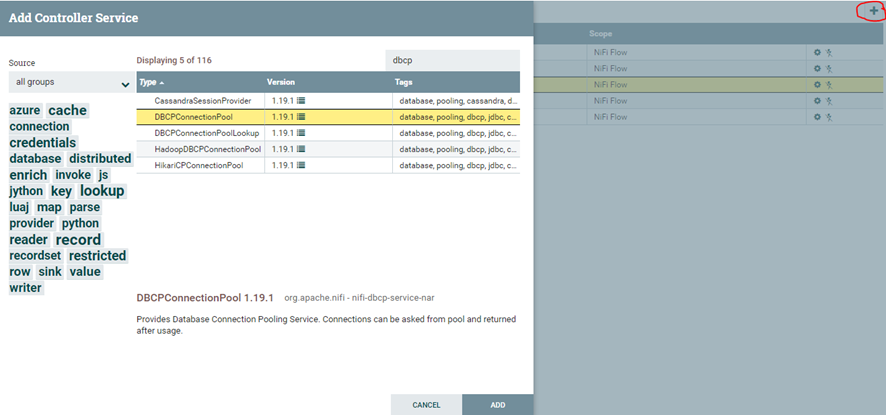Screen dimensions: 886x415
Task: Click the CANCEL button
Action: pyautogui.click(x=426, y=405)
